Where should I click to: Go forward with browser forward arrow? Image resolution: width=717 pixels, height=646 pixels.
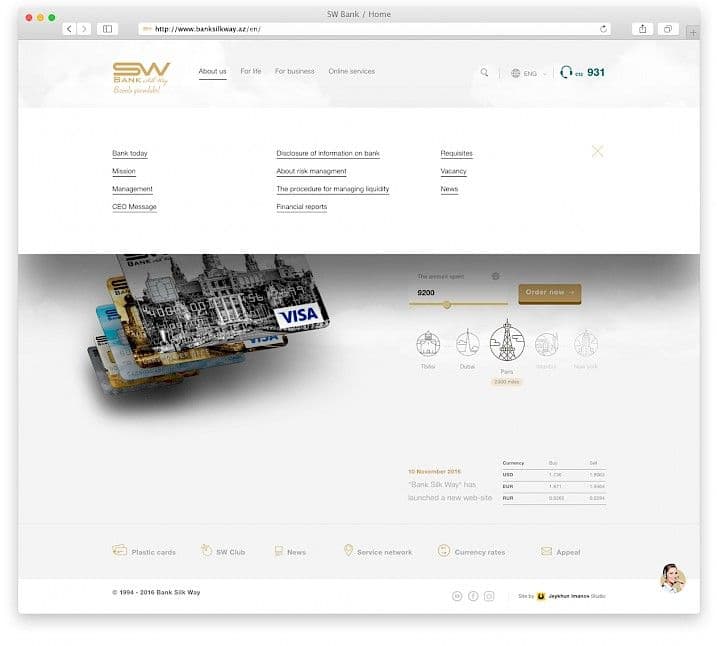pyautogui.click(x=84, y=29)
